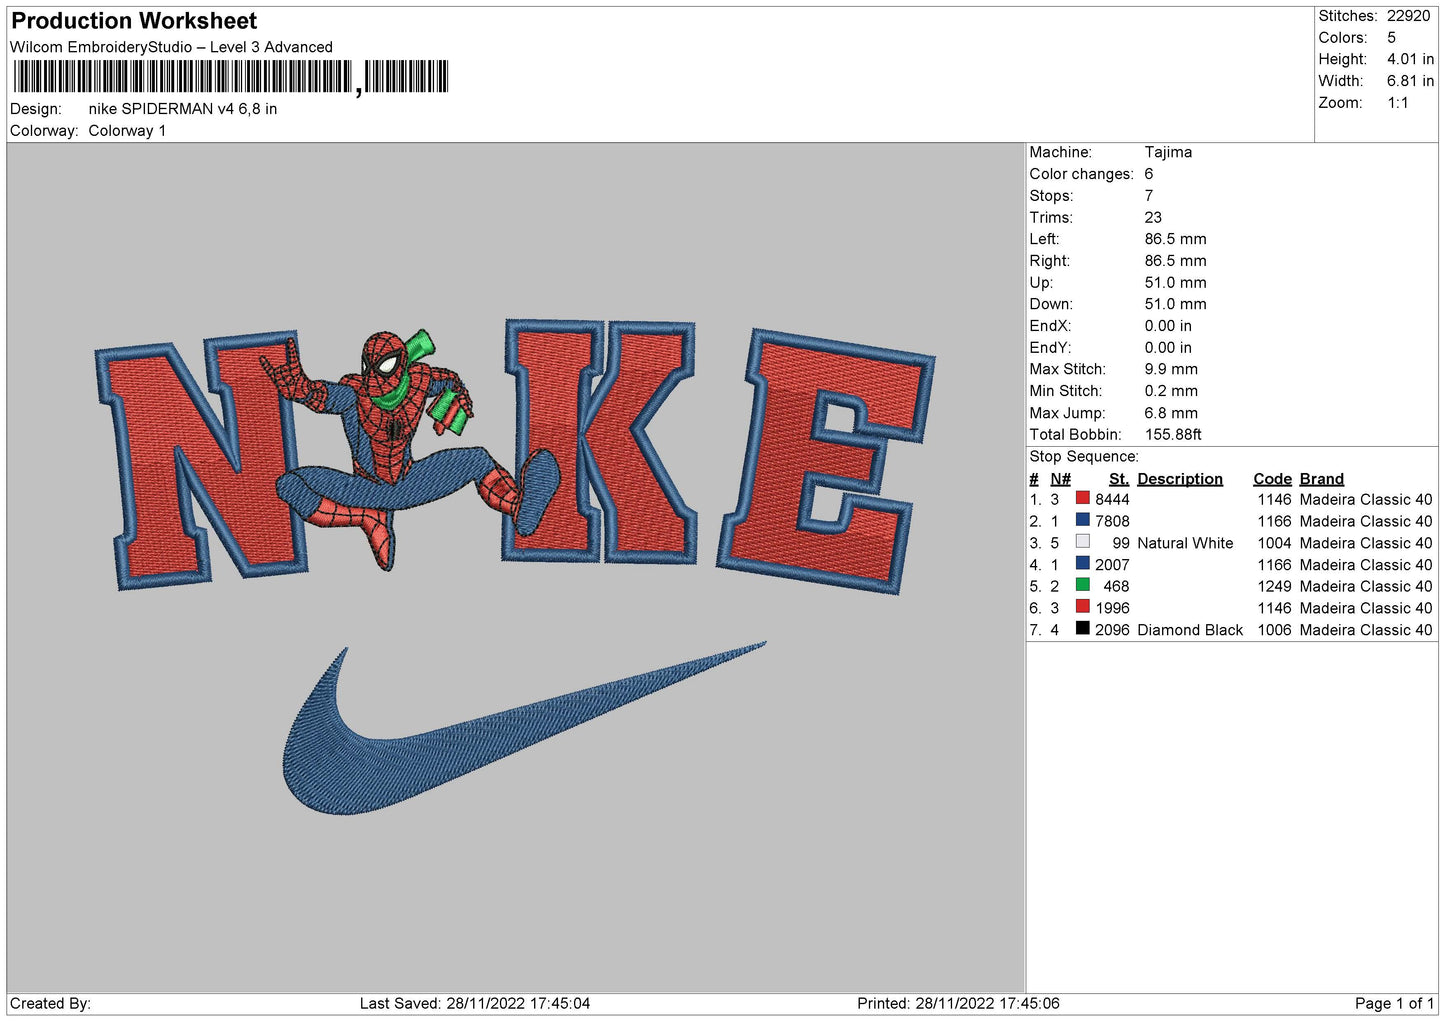Select the green swatch for thread 468
This screenshot has width=1445, height=1021.
[x=1082, y=585]
